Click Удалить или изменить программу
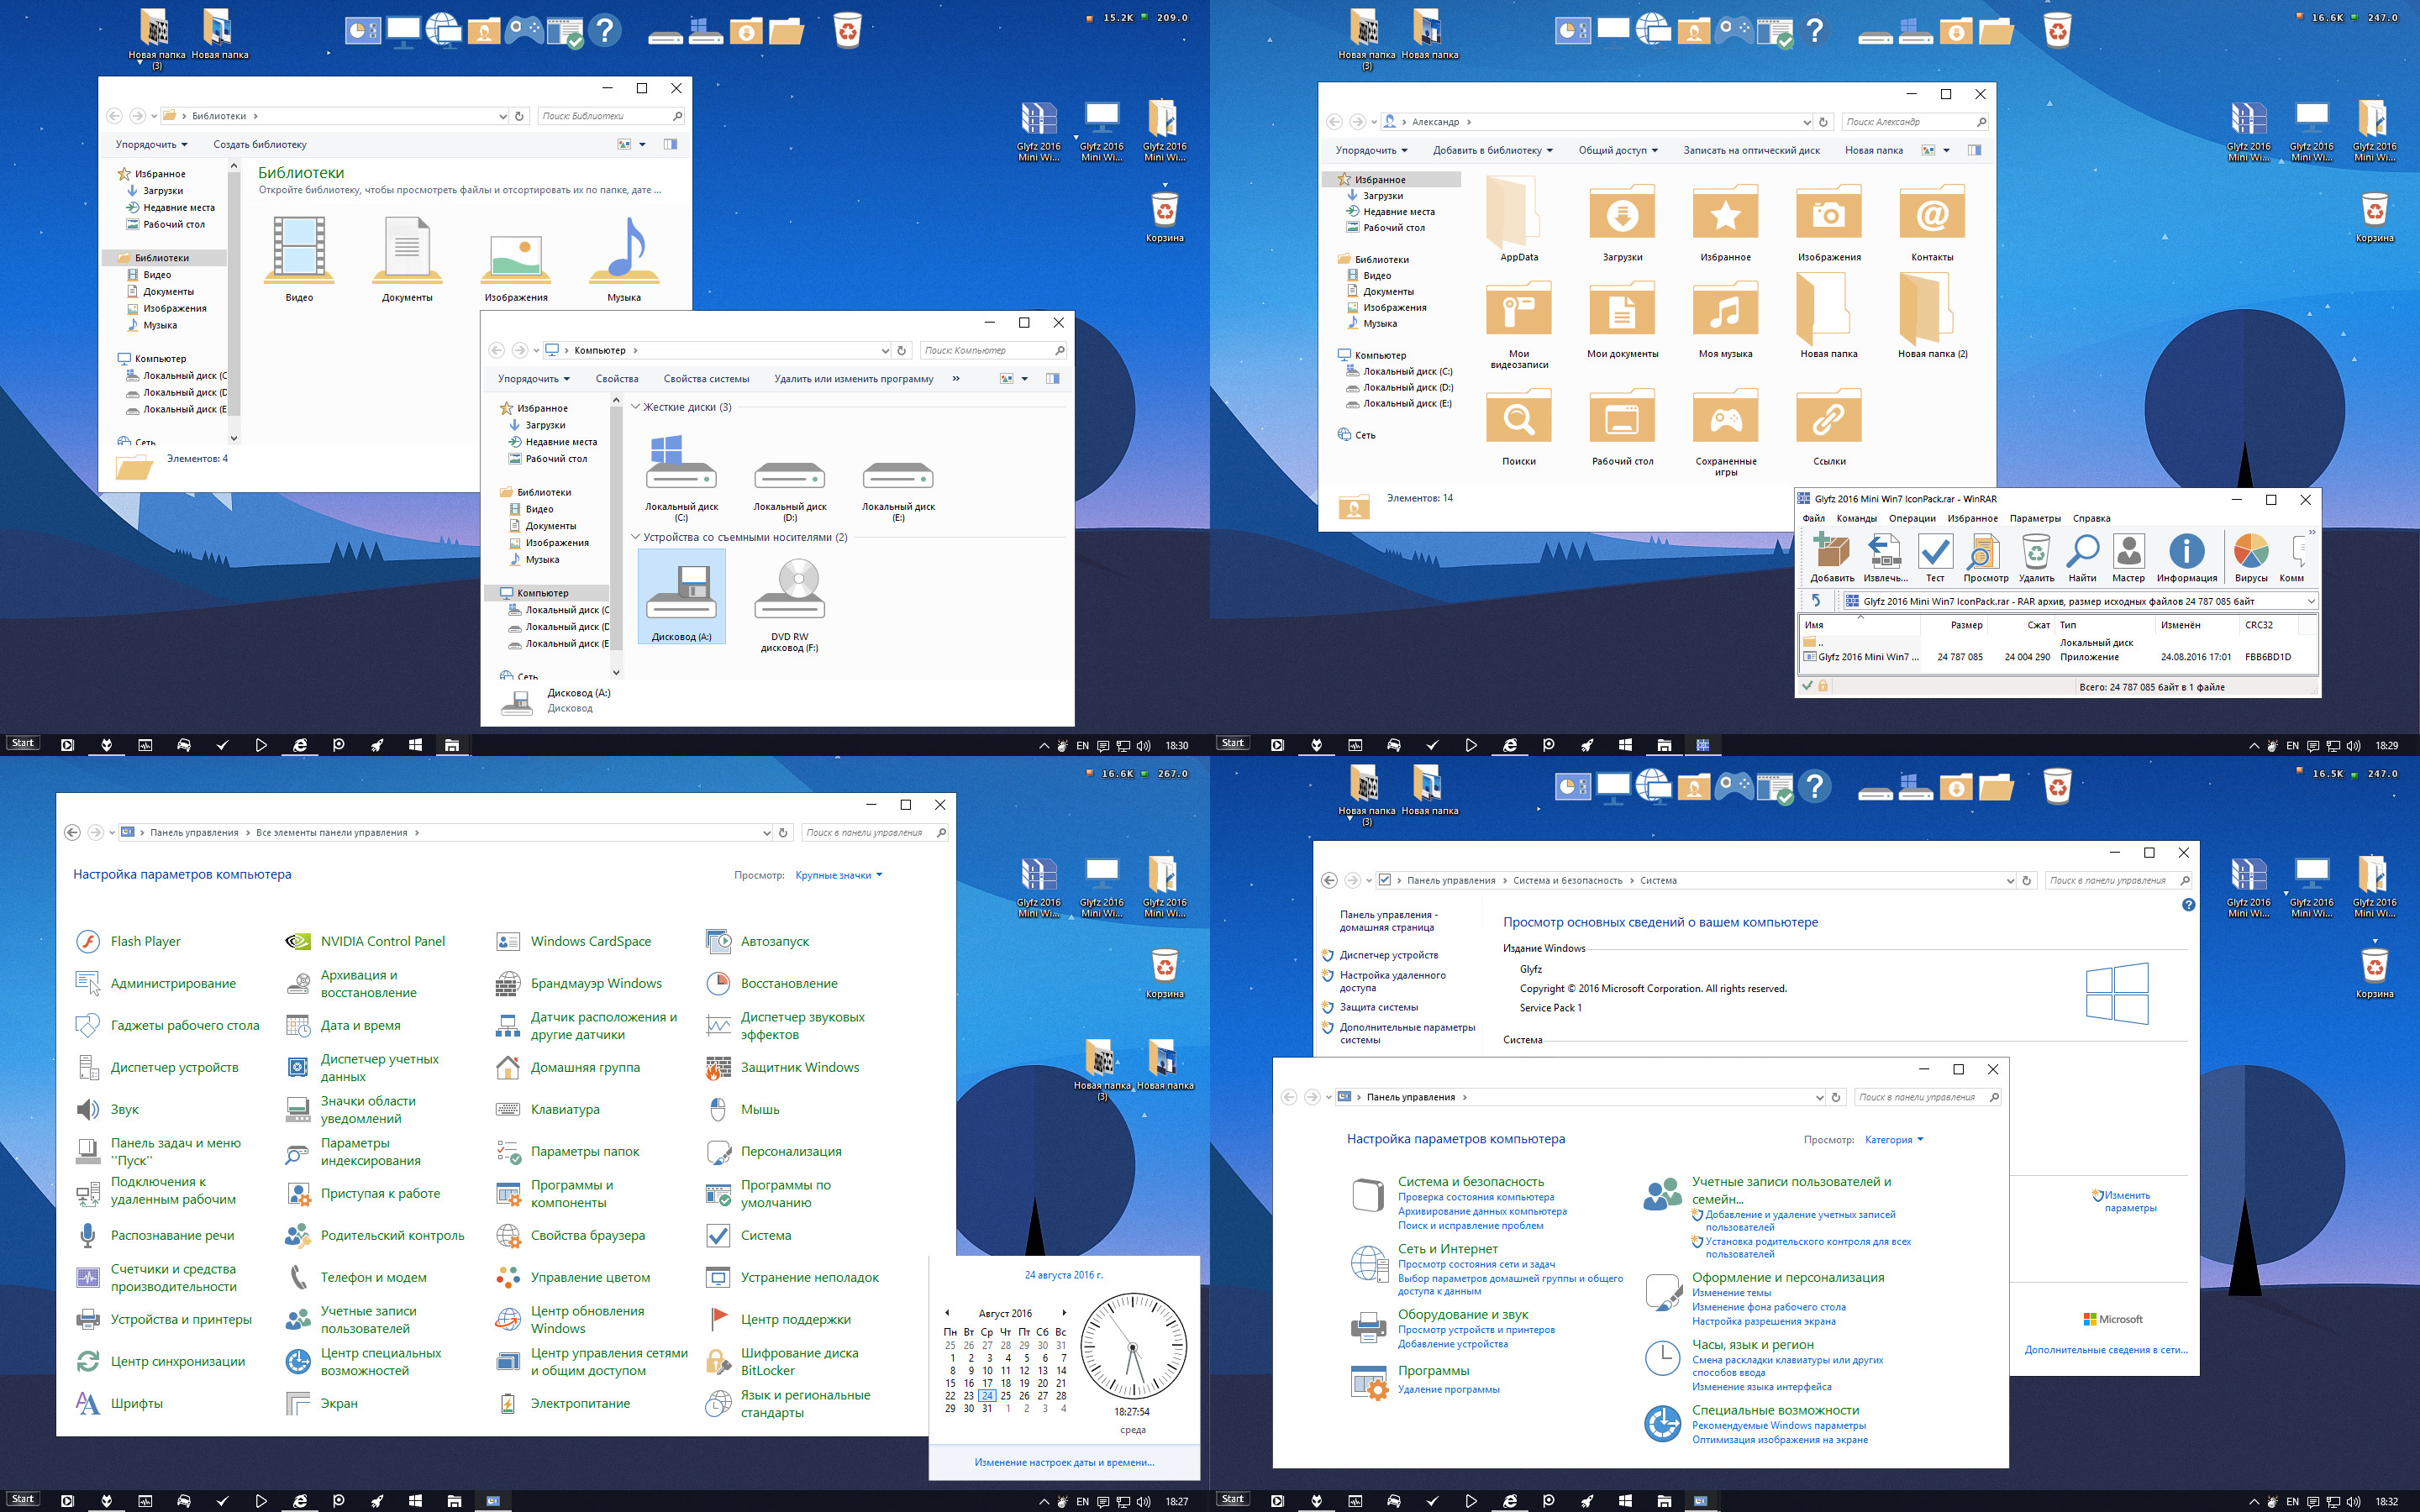This screenshot has width=2420, height=1512. tap(853, 378)
